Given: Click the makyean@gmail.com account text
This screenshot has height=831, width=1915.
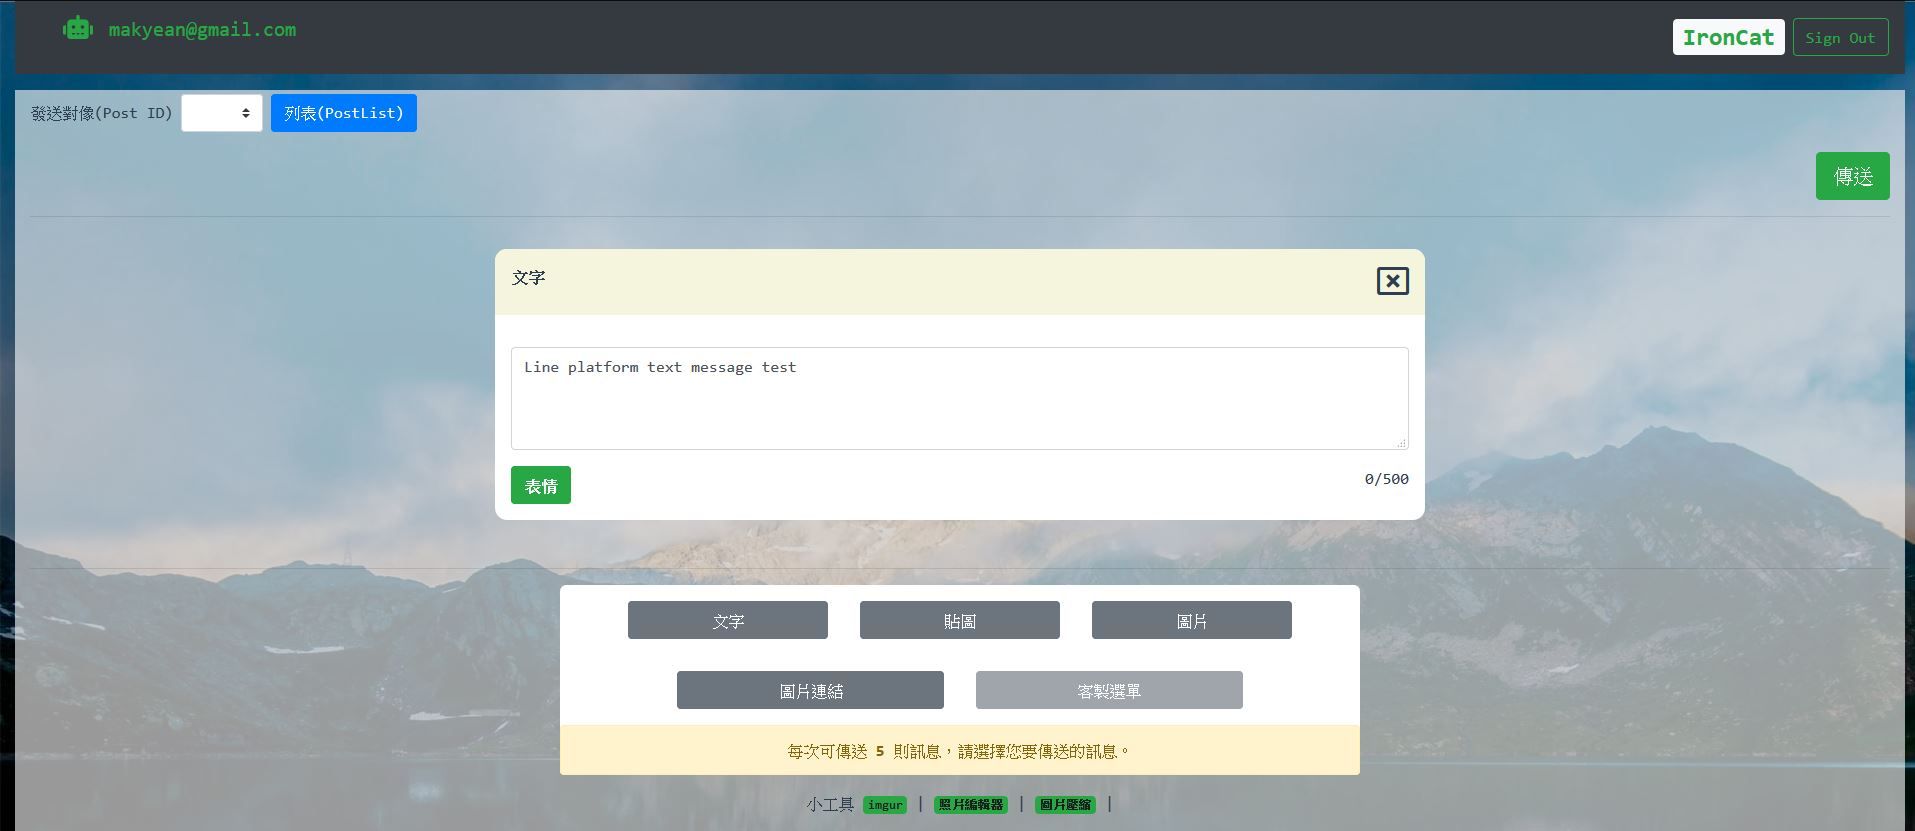Looking at the screenshot, I should (202, 30).
